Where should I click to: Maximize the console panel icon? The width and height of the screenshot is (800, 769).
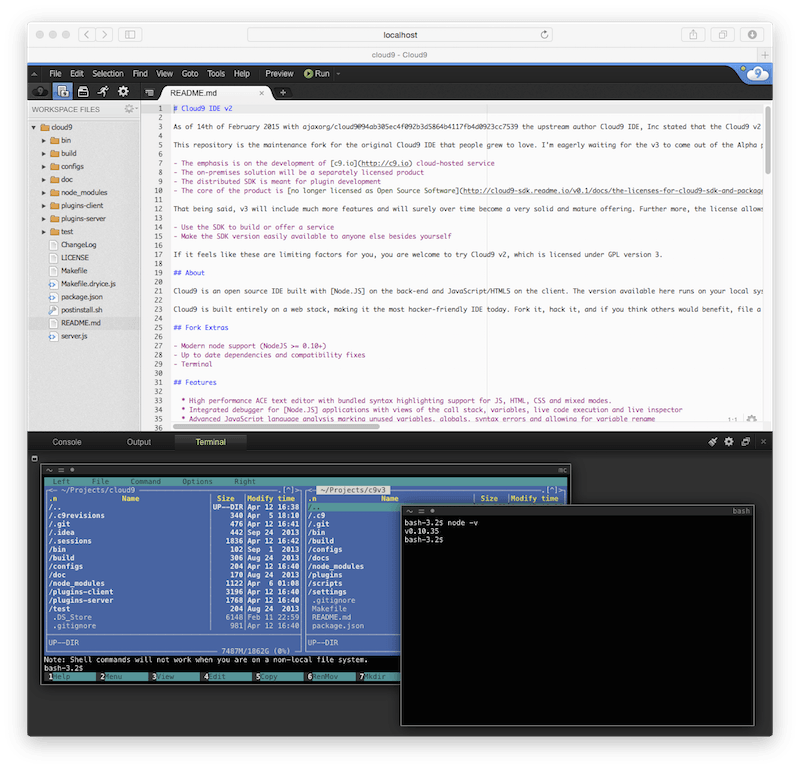(x=745, y=442)
